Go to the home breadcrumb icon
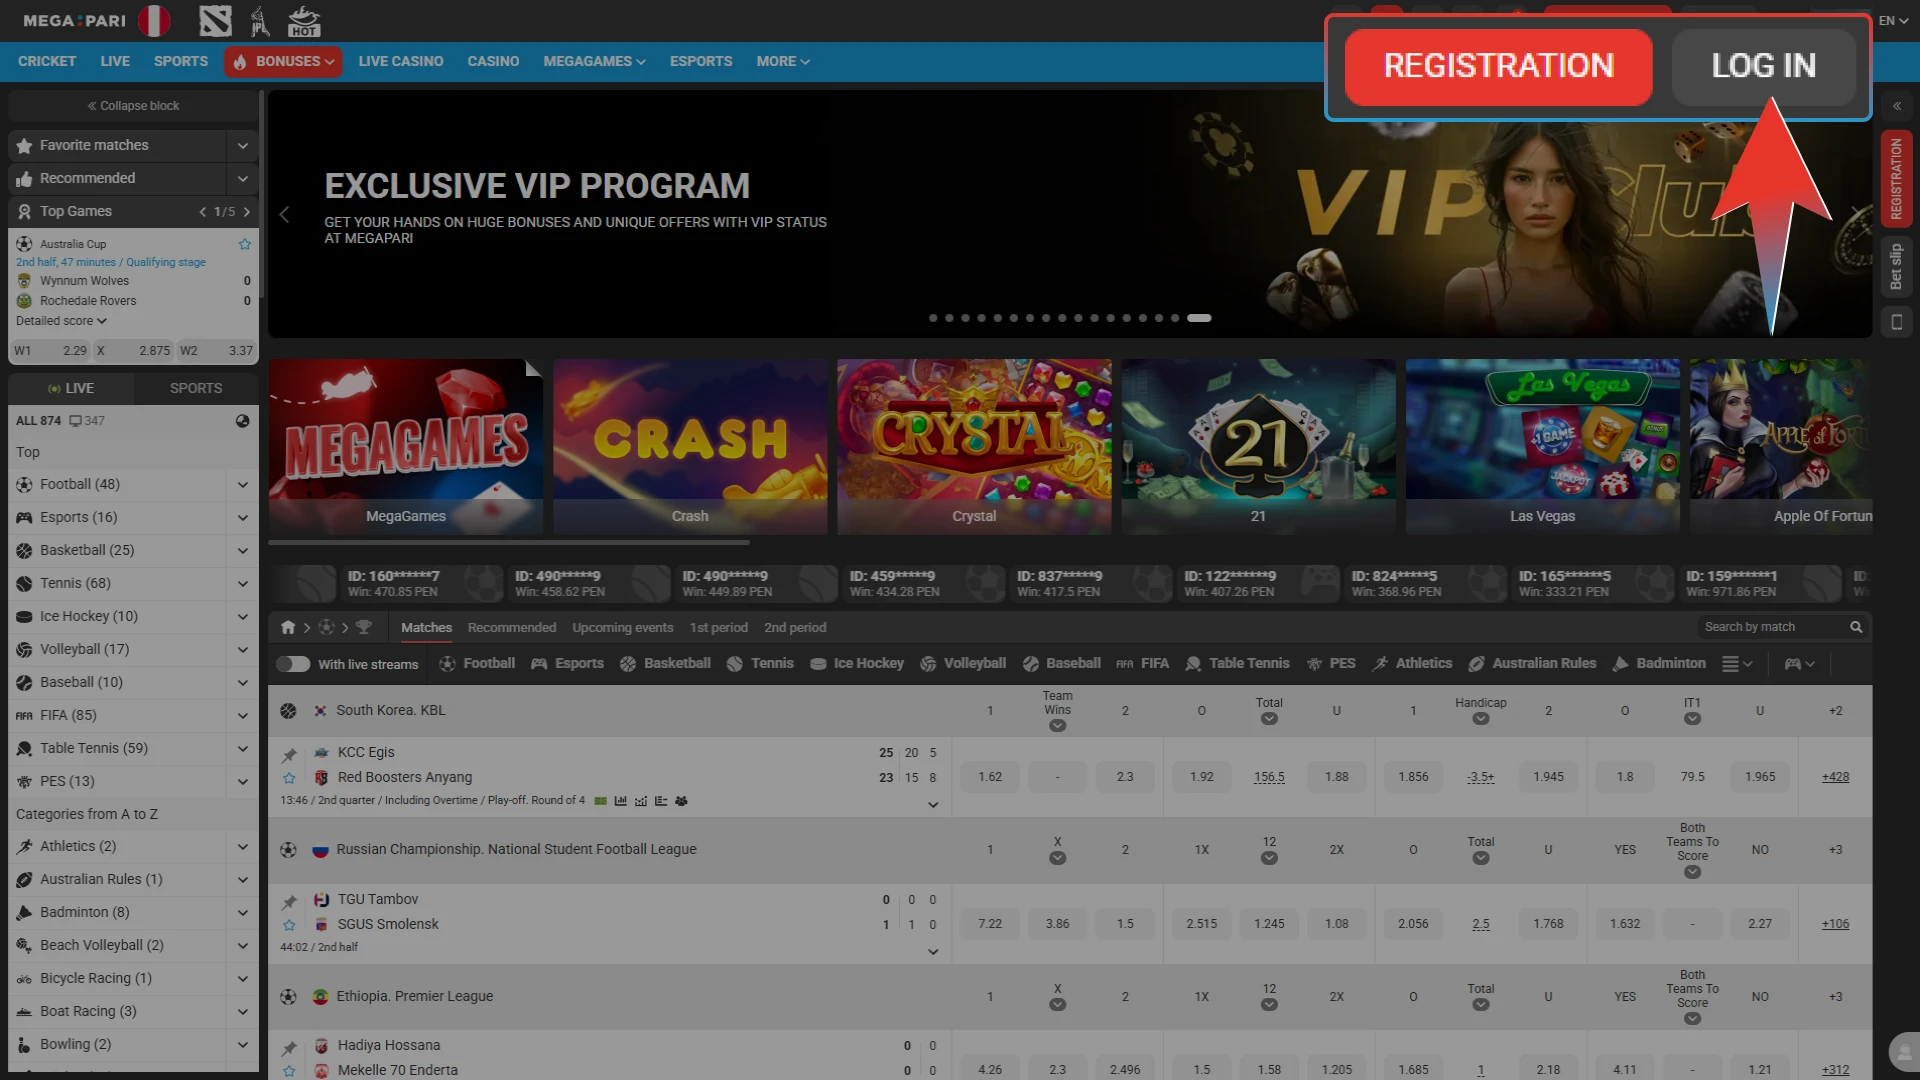Image resolution: width=1920 pixels, height=1080 pixels. (288, 628)
